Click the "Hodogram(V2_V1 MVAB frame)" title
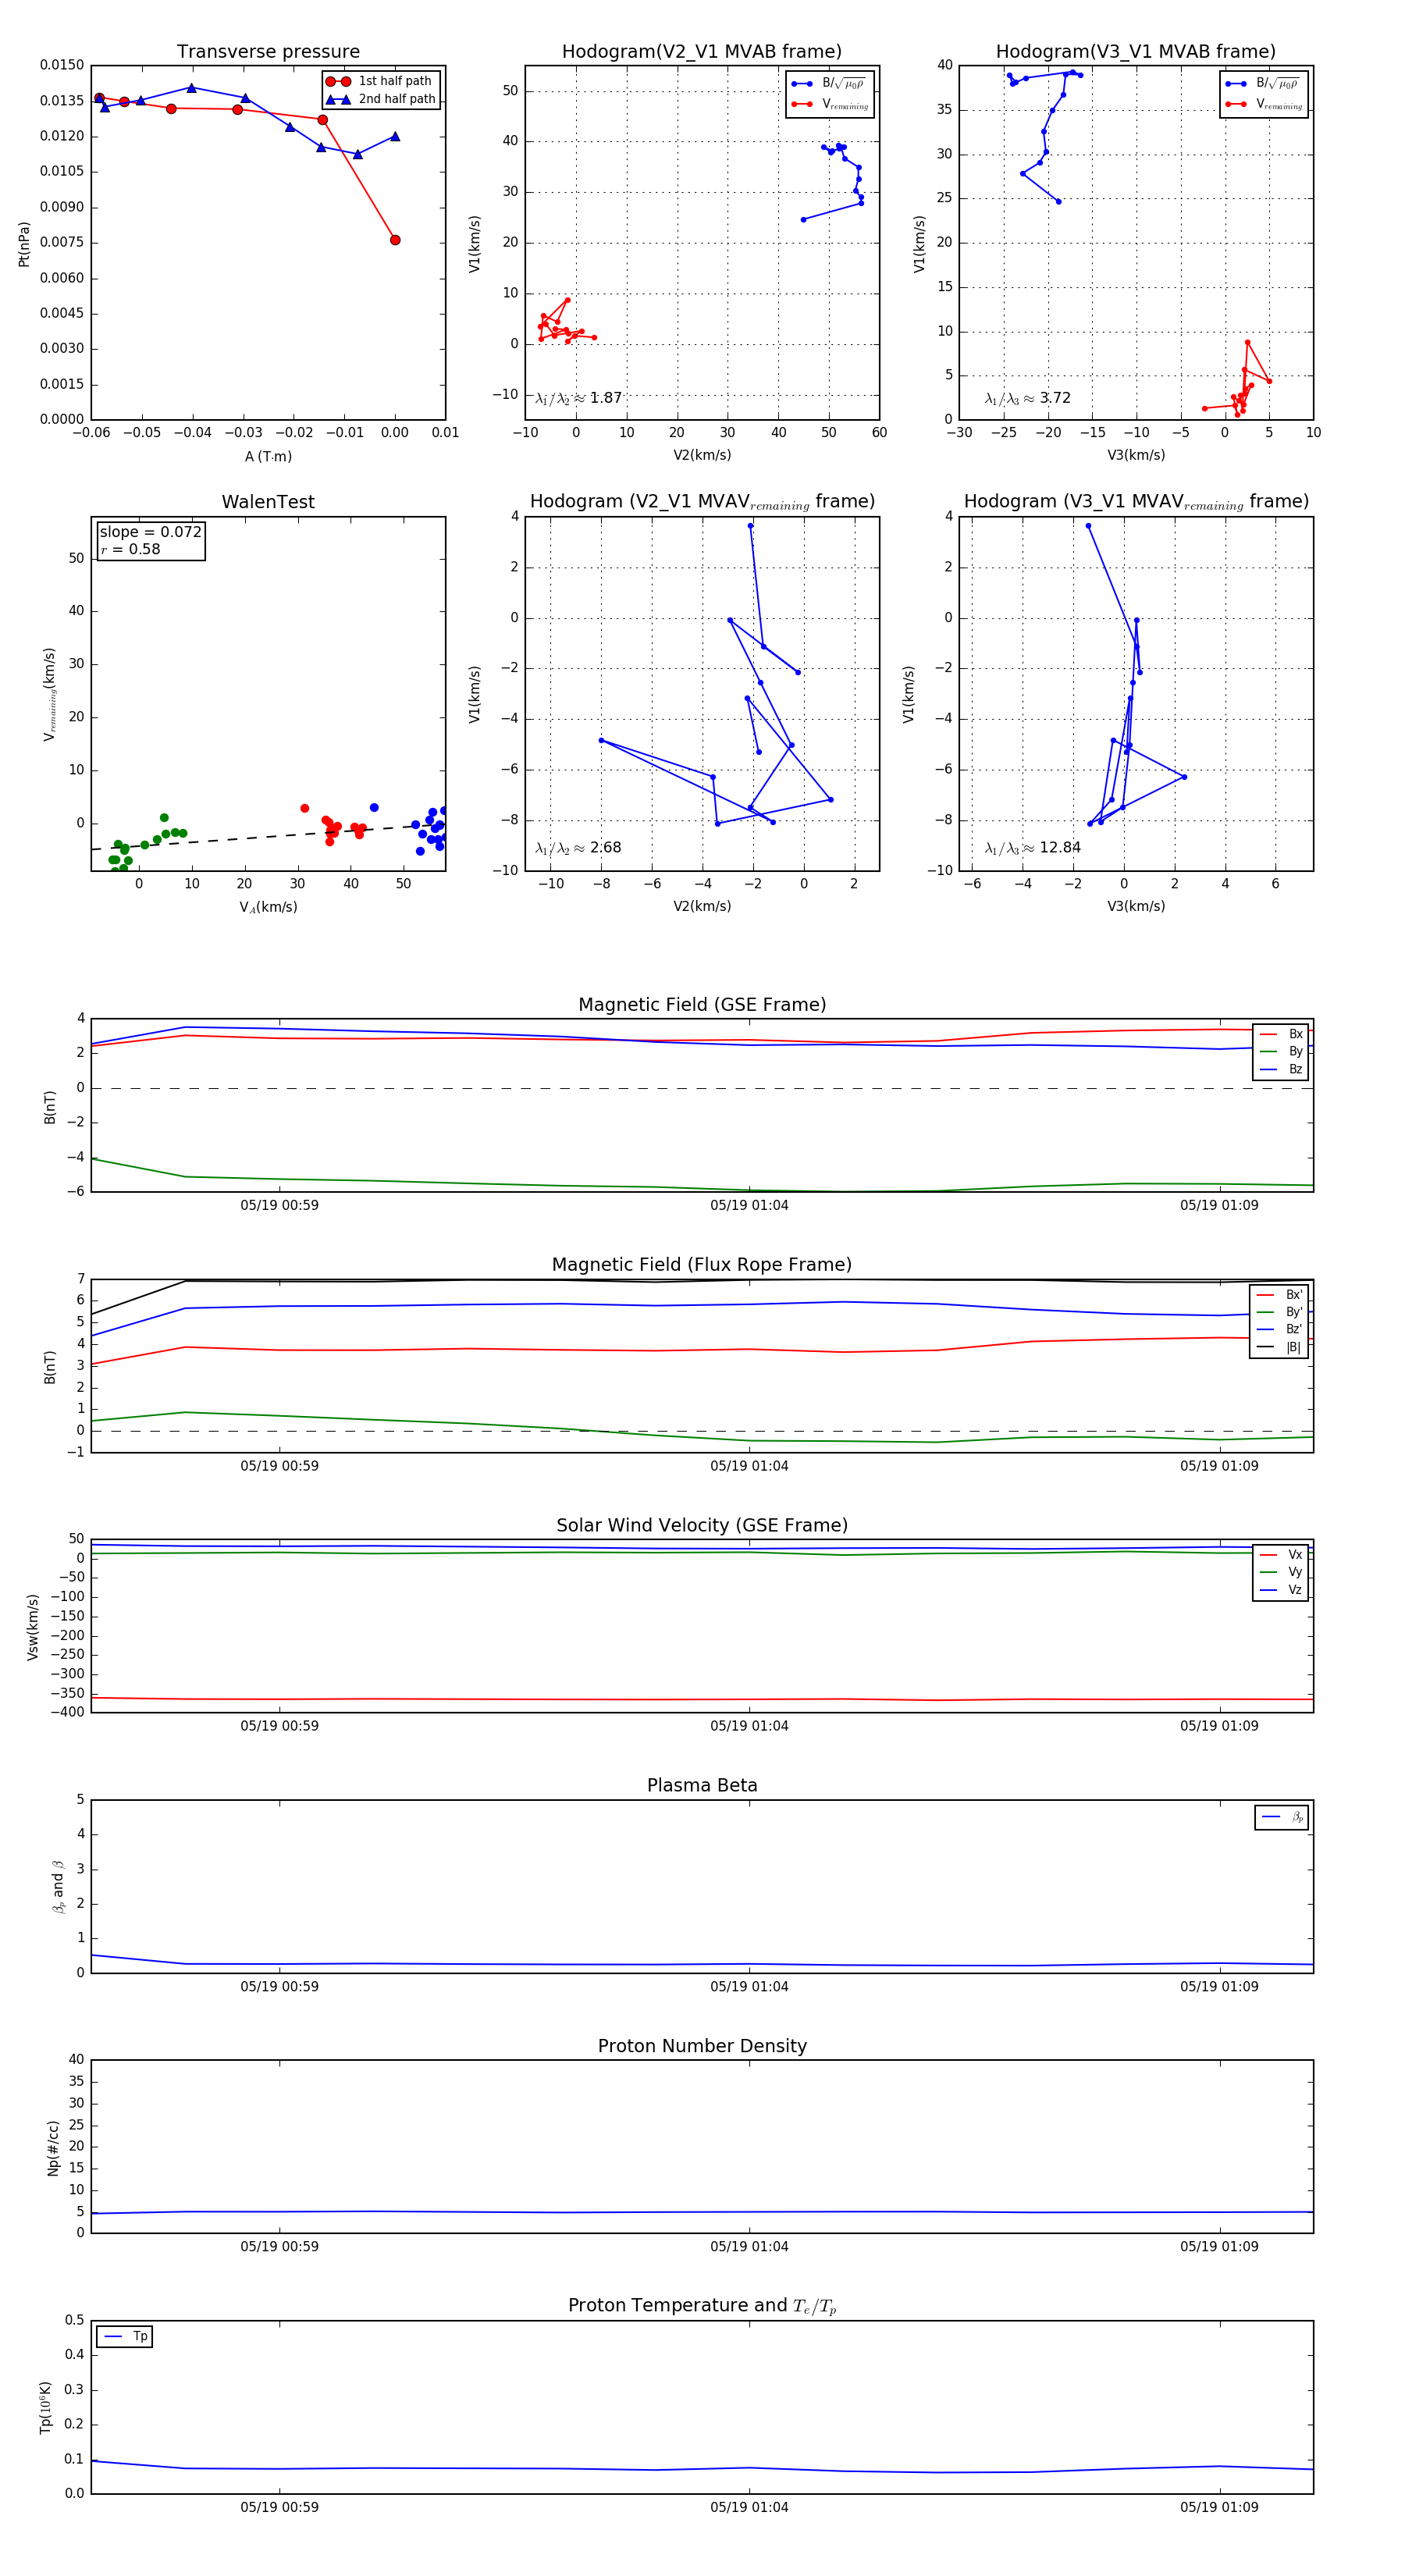This screenshot has height=2576, width=1405. (702, 52)
